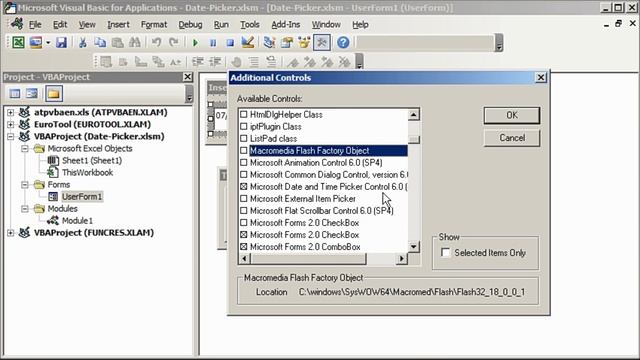Click the controls list scroll-up arrow
Viewport: 640px width, 360px height.
tap(413, 115)
